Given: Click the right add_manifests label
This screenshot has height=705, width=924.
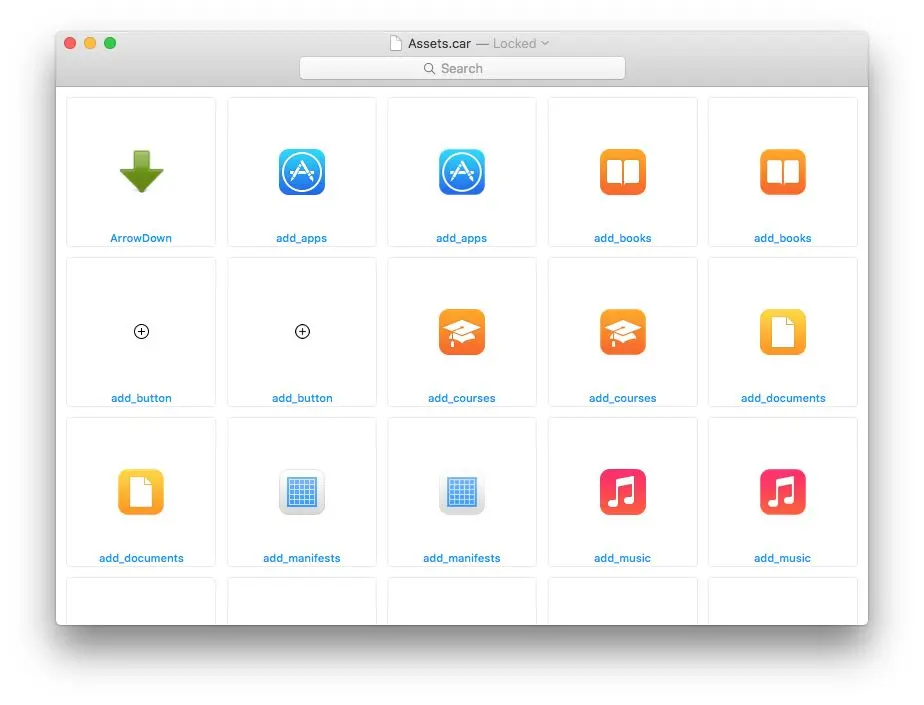Looking at the screenshot, I should pos(461,558).
